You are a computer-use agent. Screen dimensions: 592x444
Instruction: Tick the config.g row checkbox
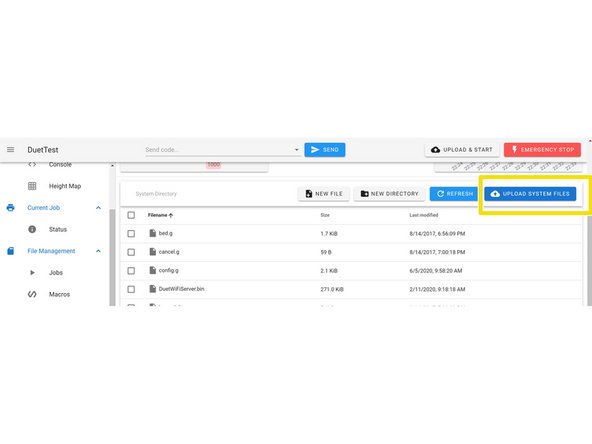(x=131, y=270)
